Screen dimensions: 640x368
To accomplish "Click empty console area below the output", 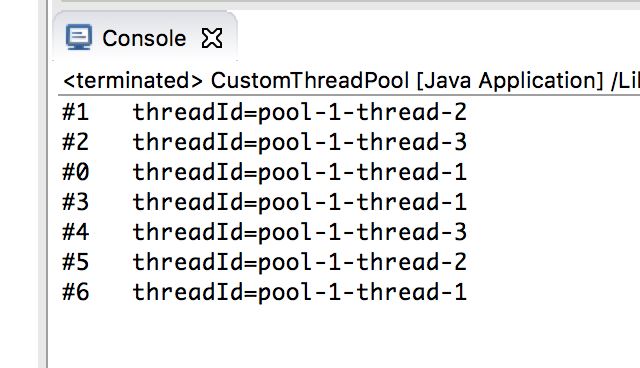I will click(x=343, y=337).
